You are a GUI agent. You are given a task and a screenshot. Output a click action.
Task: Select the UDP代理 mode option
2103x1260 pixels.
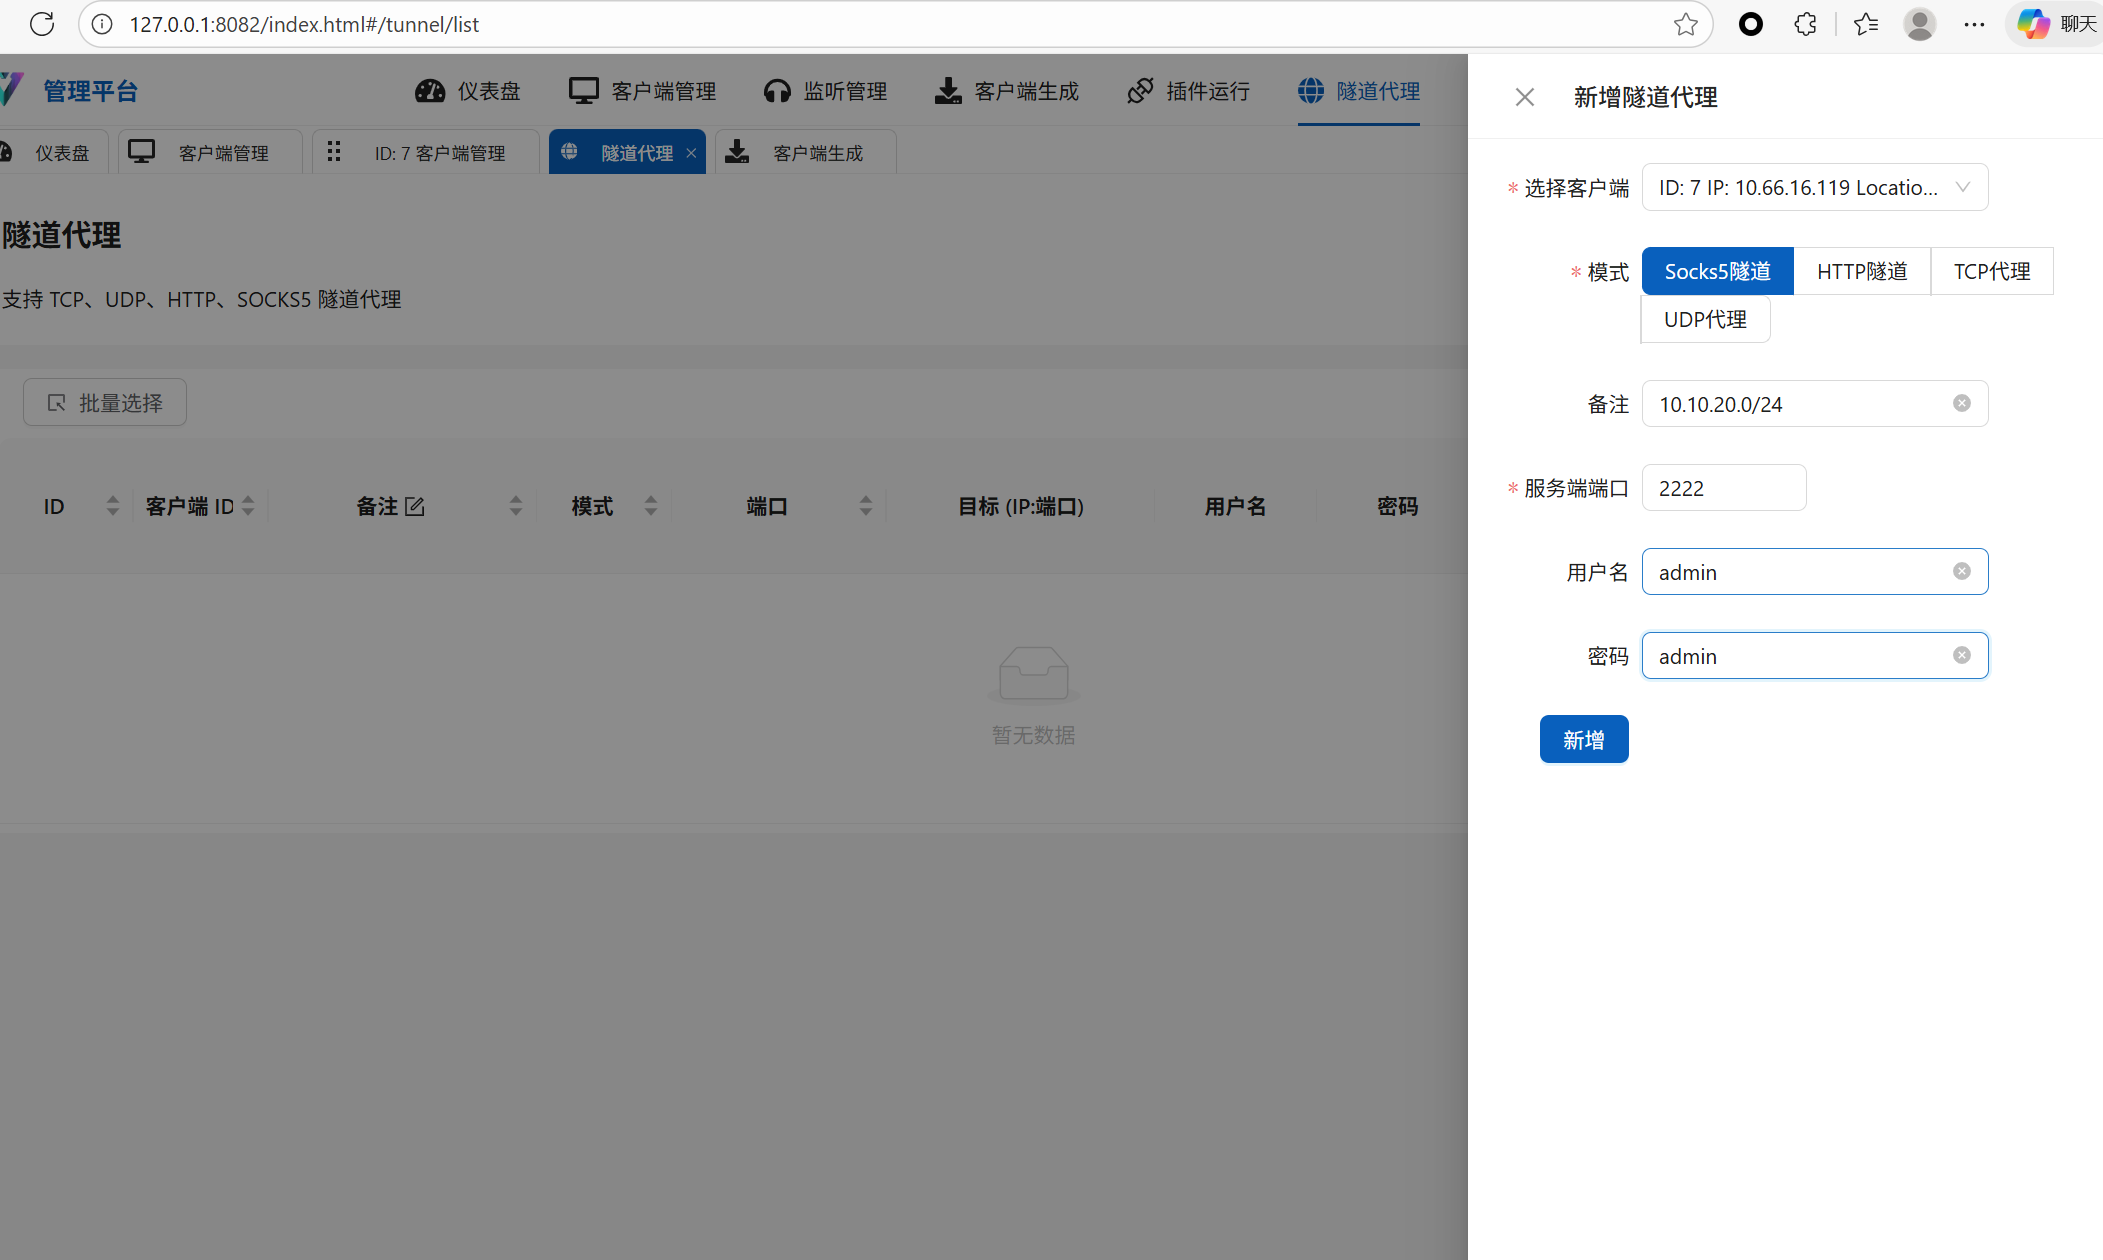1705,319
